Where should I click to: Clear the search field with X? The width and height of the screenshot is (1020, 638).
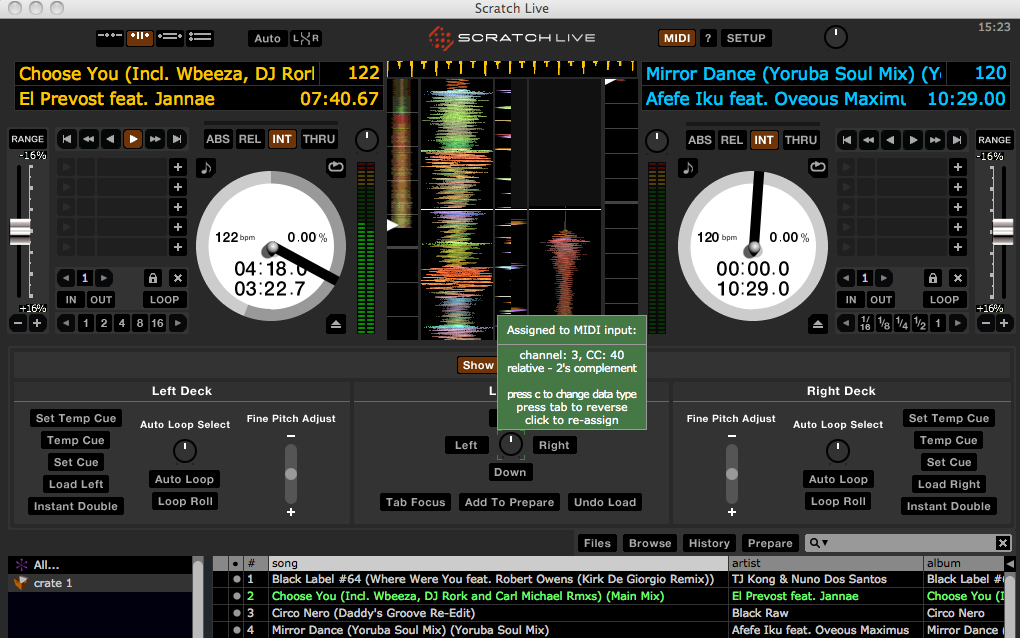[1002, 542]
